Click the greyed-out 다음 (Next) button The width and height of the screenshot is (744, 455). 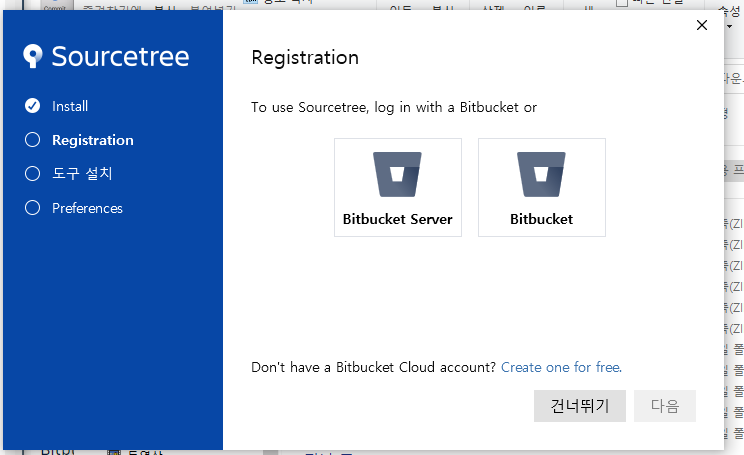click(665, 406)
